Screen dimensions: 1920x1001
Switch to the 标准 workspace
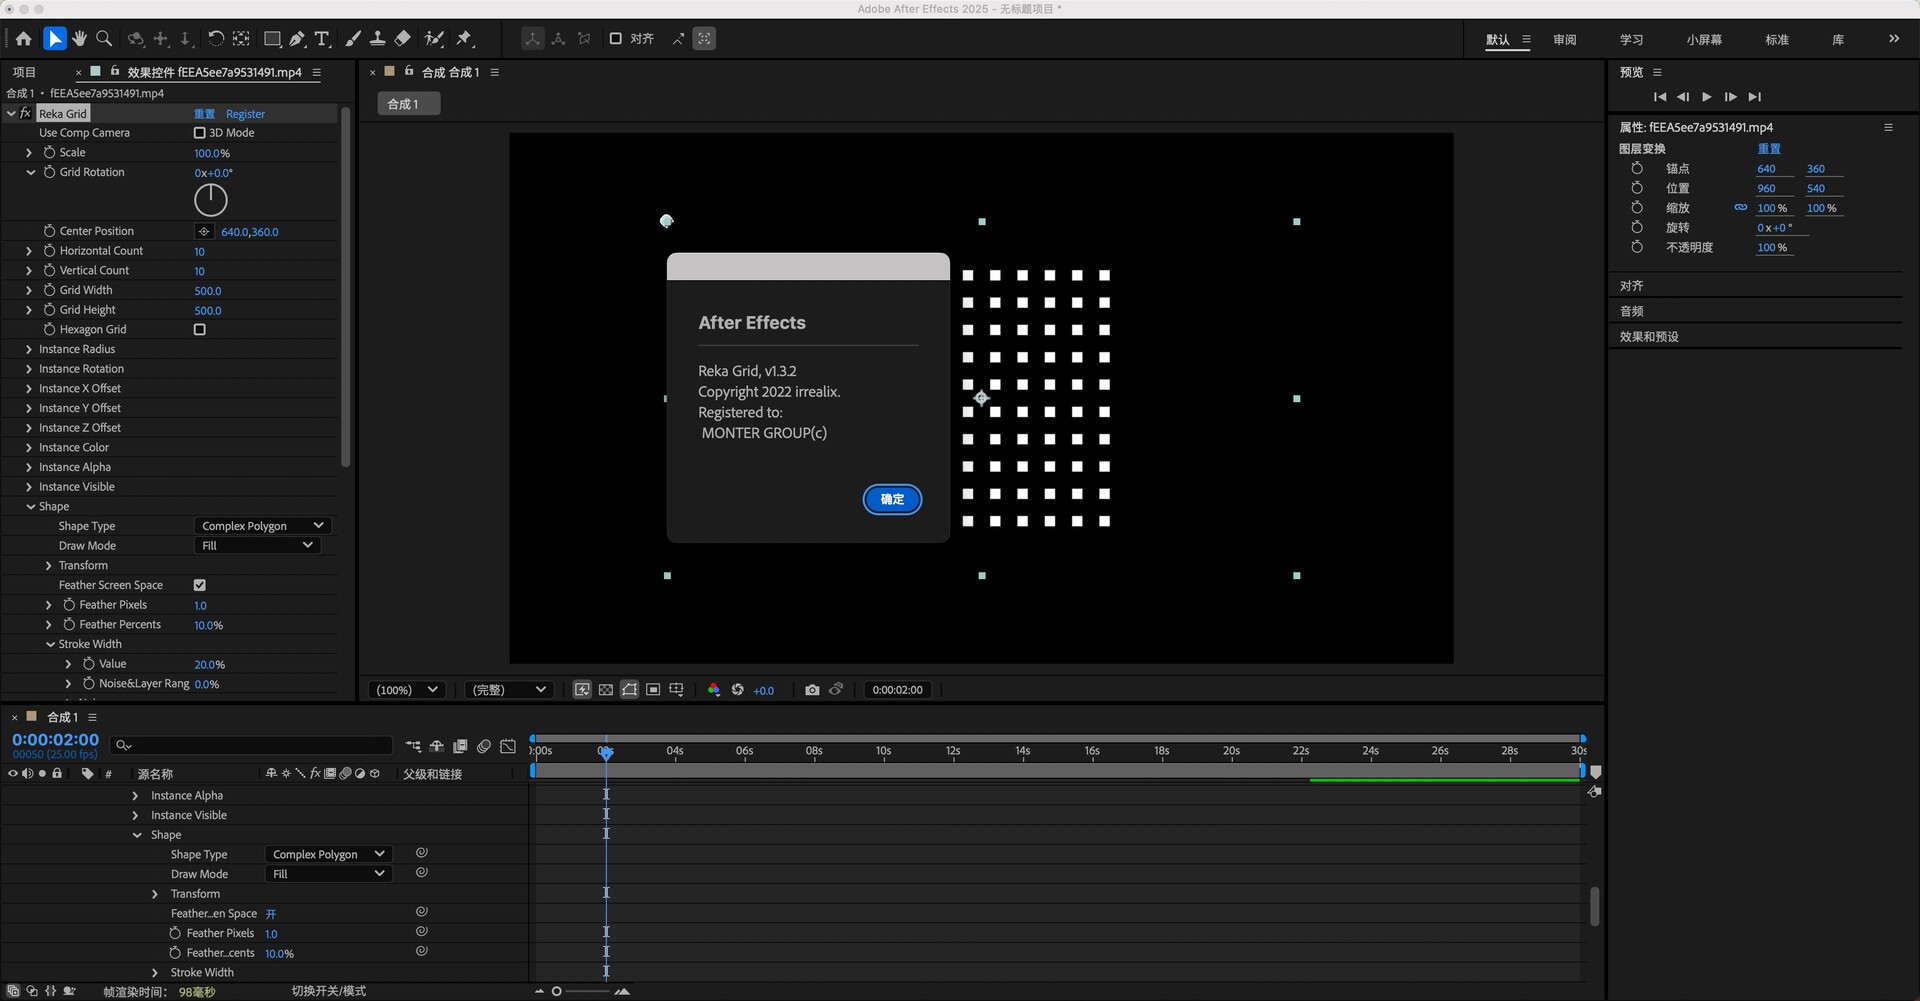(x=1777, y=40)
